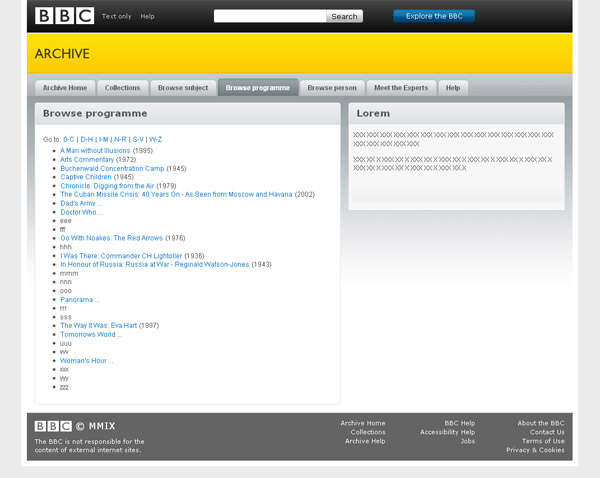This screenshot has width=600, height=478.
Task: Open Browse subject tab
Action: pyautogui.click(x=183, y=88)
